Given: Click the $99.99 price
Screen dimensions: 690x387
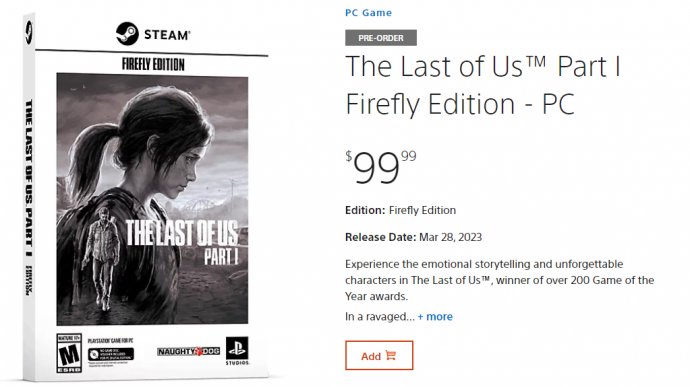Looking at the screenshot, I should pos(381,167).
